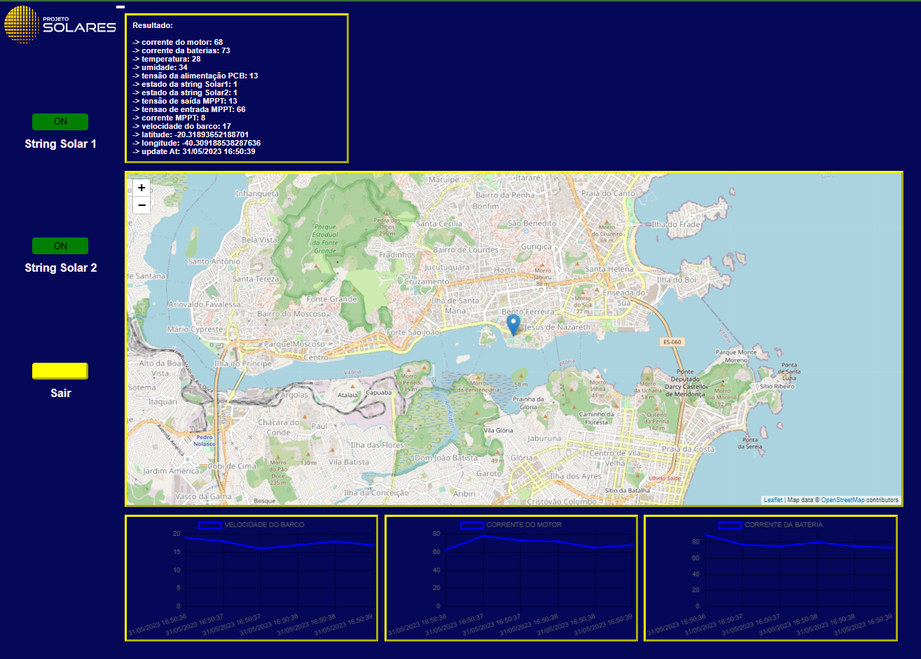This screenshot has height=659, width=921.
Task: Select the 'corrente da baterias: 73' line
Action: click(181, 51)
